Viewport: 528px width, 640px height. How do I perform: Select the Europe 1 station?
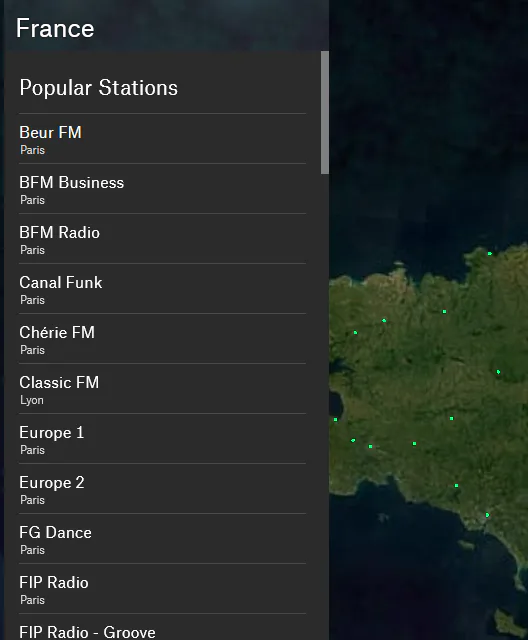click(x=162, y=439)
